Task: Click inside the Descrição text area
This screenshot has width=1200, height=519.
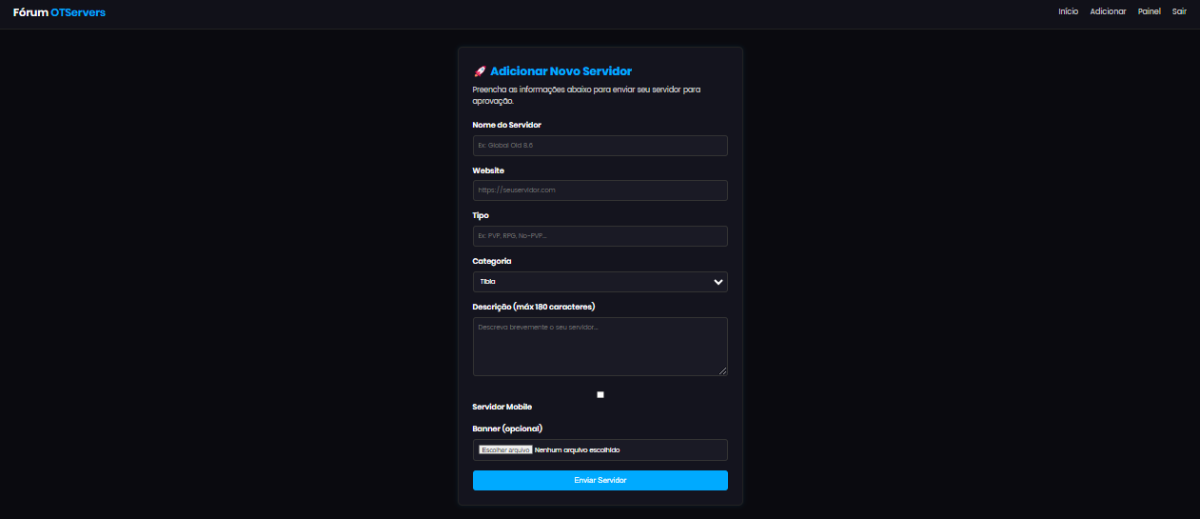Action: pyautogui.click(x=600, y=346)
